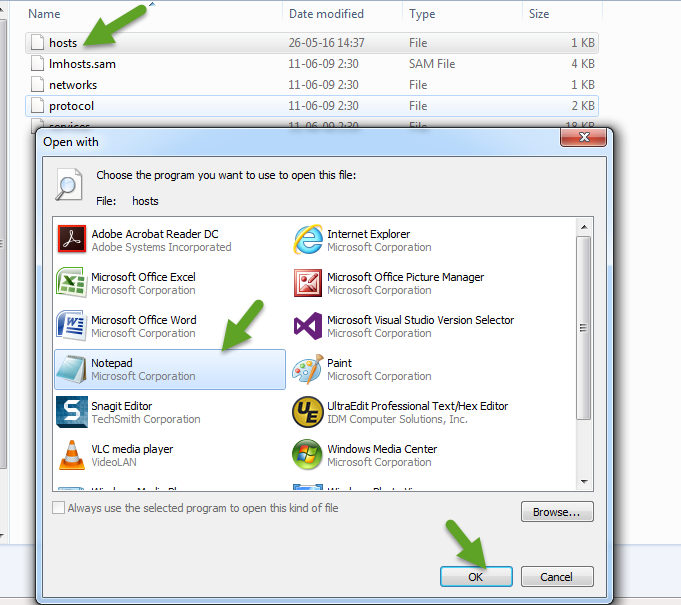Choose the Microsoft Office Word icon

point(70,325)
